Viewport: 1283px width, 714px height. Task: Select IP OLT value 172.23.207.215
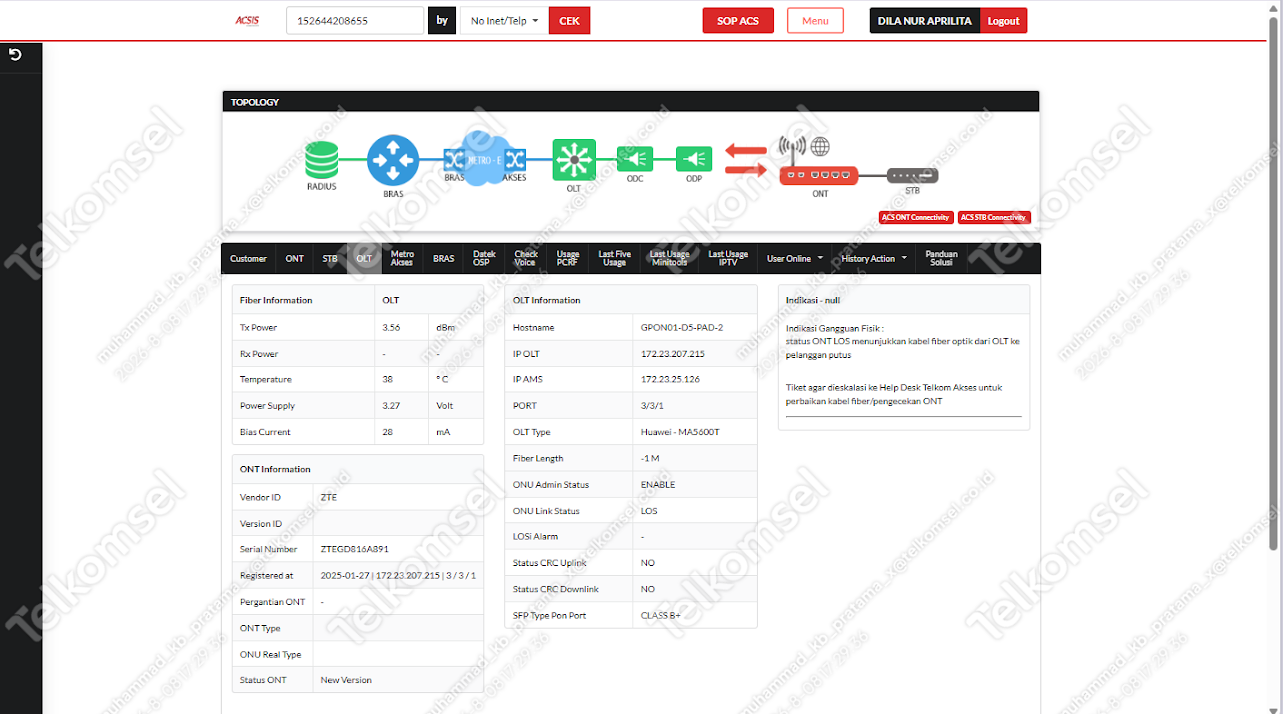673,354
